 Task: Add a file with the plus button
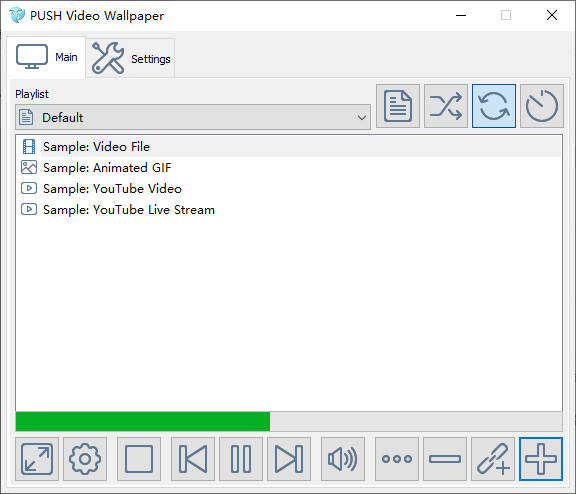pos(541,459)
